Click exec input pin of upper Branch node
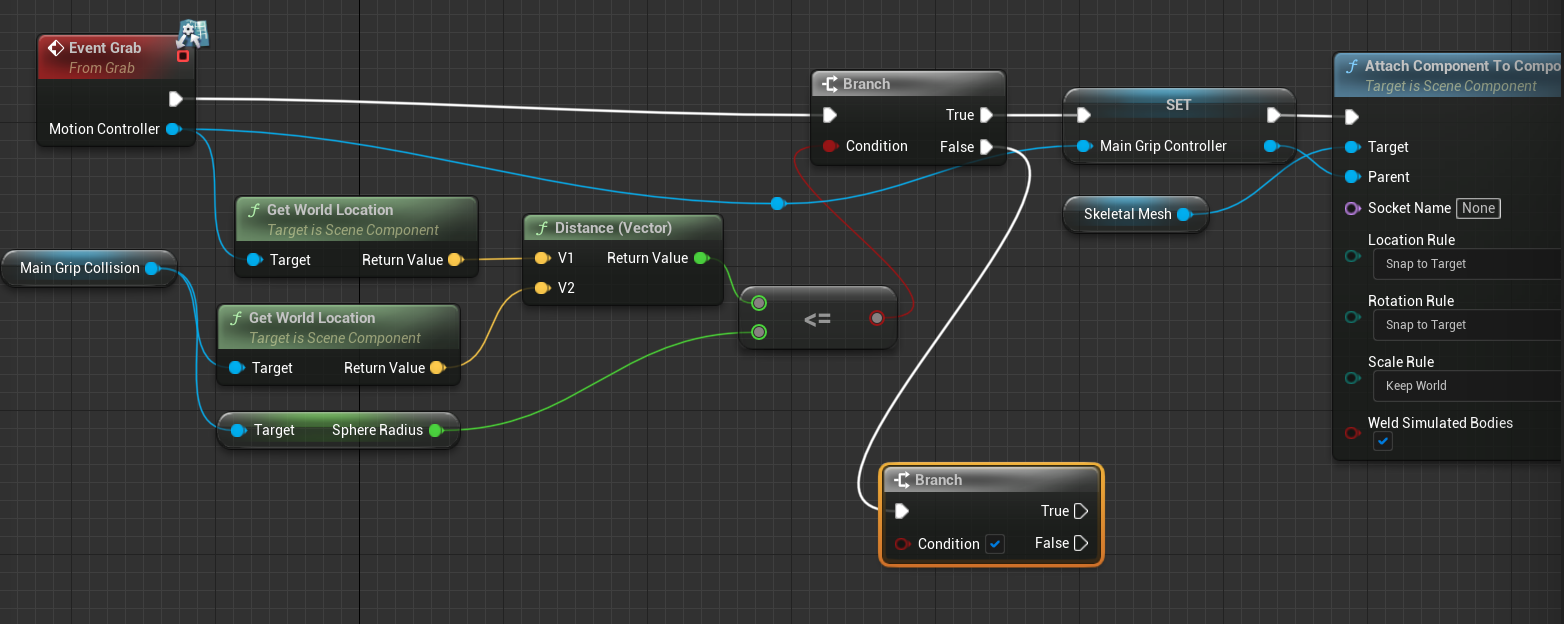 click(x=828, y=115)
